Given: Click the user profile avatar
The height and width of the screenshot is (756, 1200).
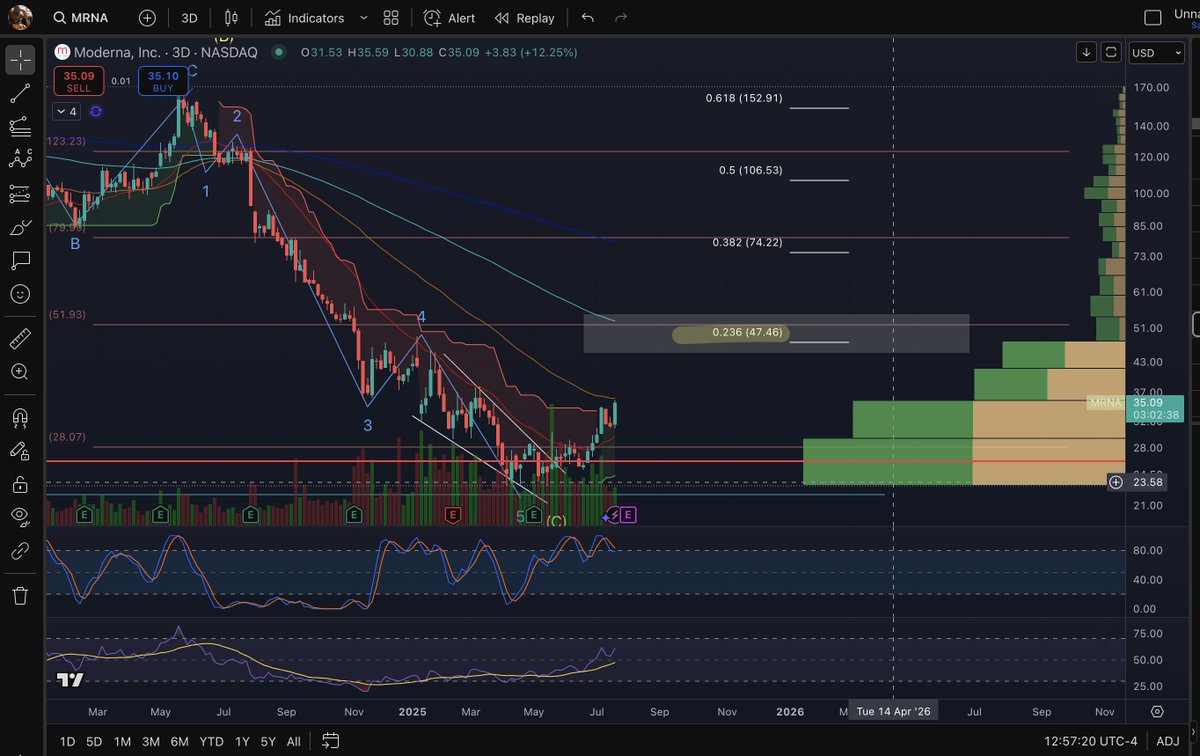Looking at the screenshot, I should (18, 17).
